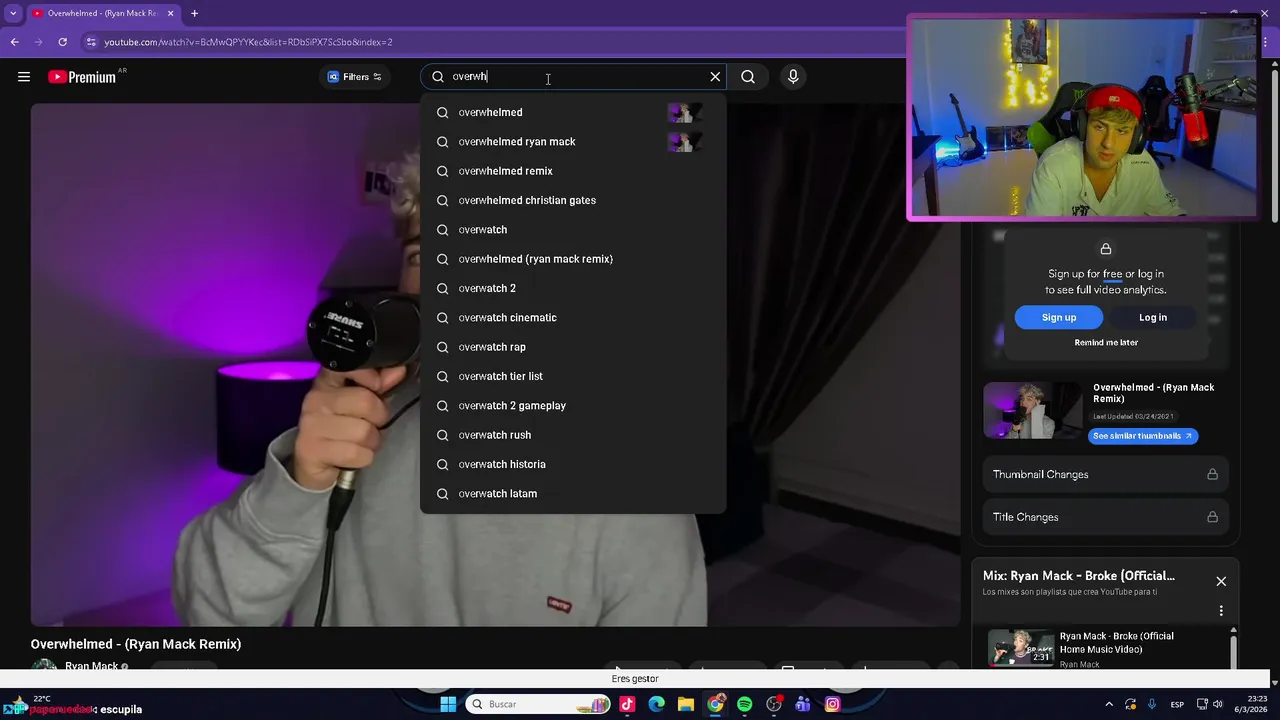Open a new browser tab
This screenshot has height=720, width=1280.
194,13
